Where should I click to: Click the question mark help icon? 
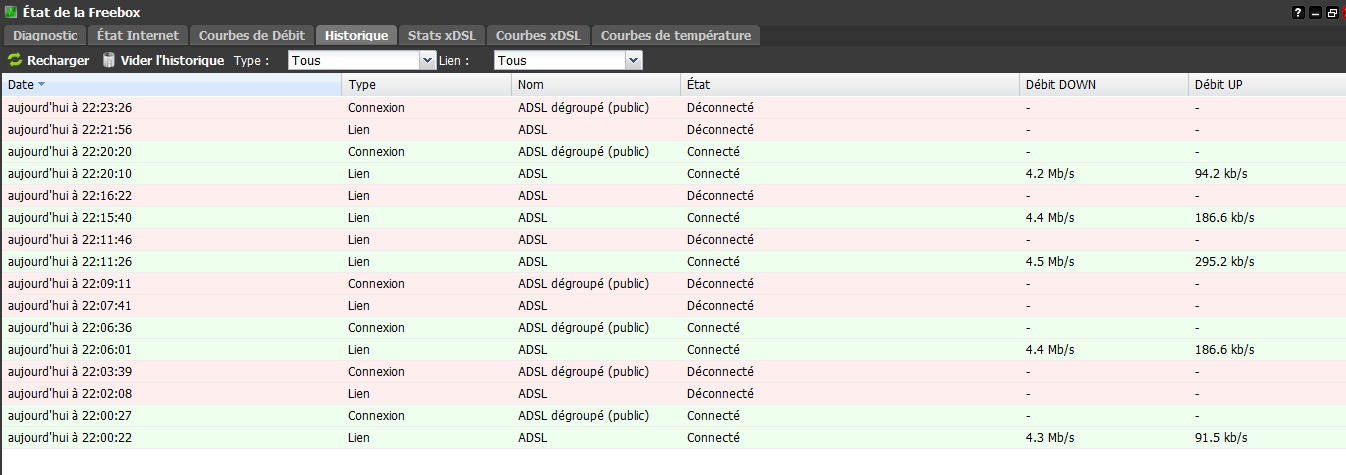pyautogui.click(x=1298, y=12)
